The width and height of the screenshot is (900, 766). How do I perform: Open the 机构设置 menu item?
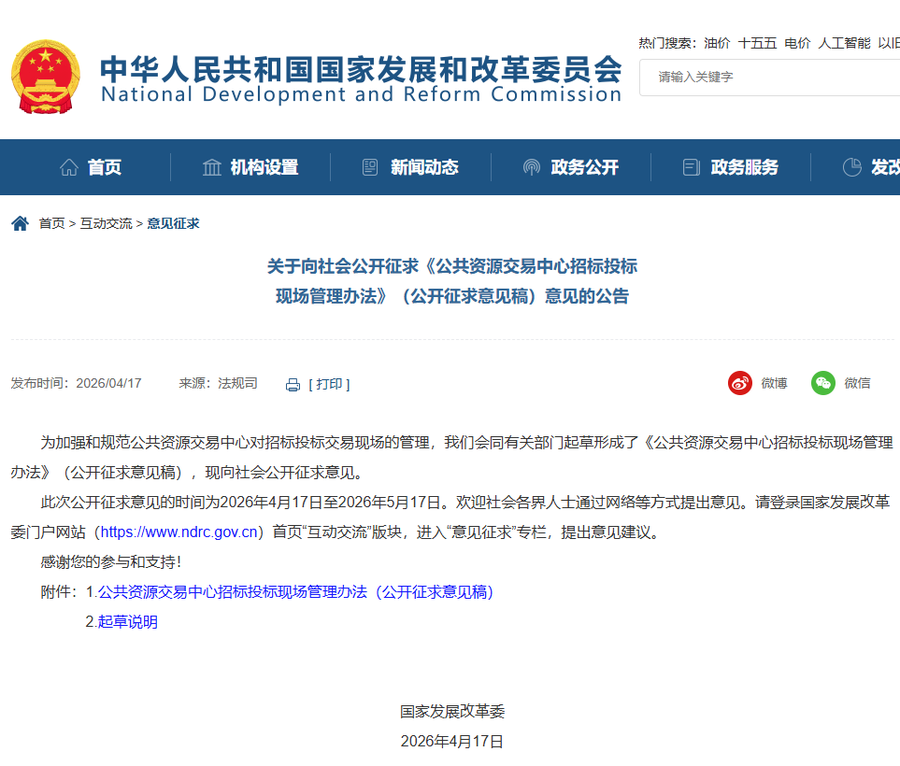coord(265,168)
